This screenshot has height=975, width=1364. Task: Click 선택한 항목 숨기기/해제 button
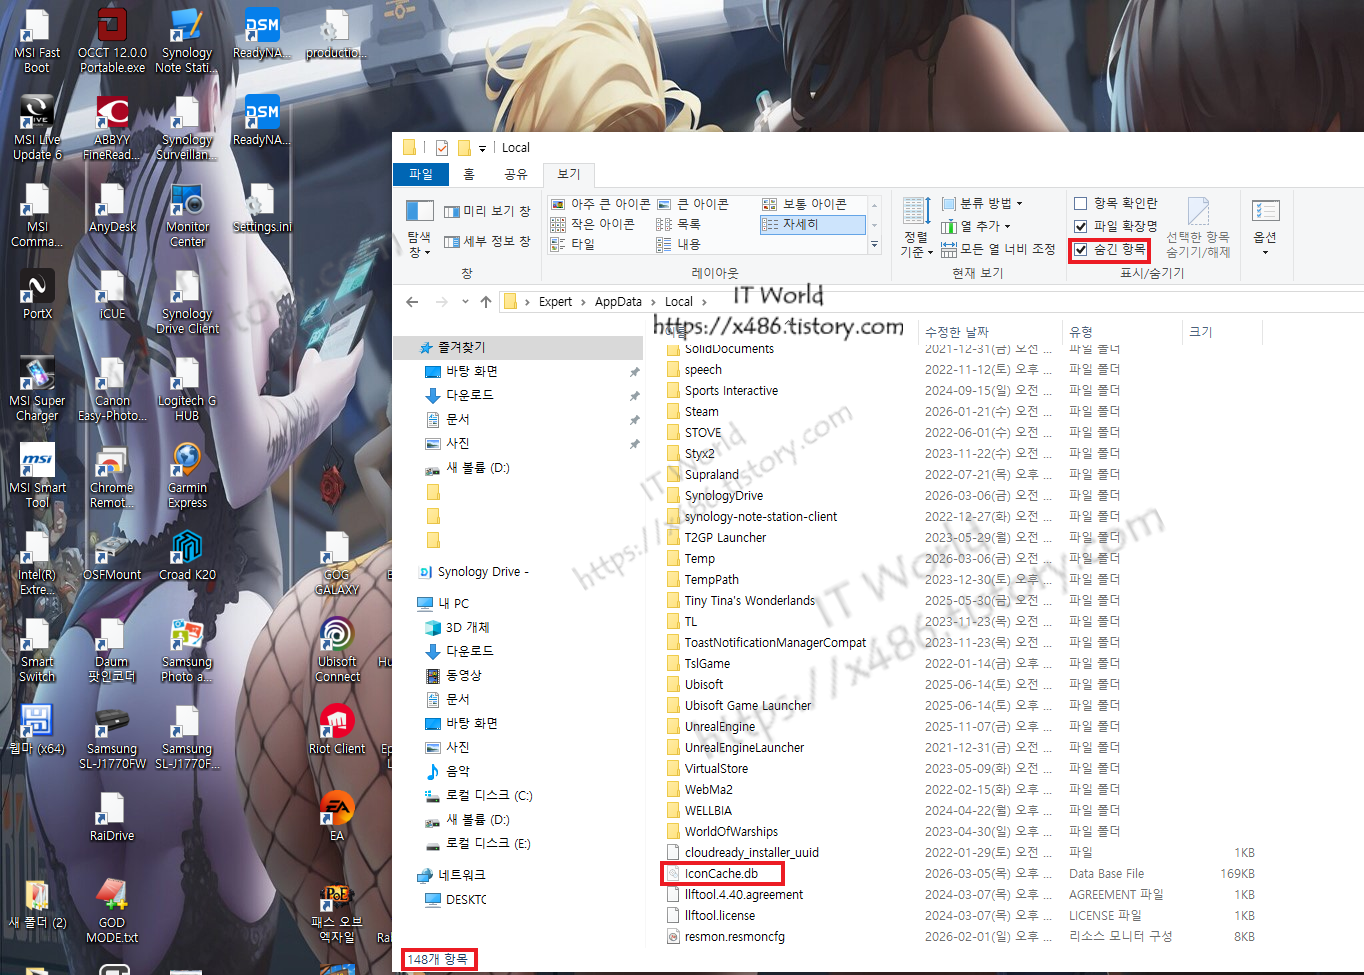click(1198, 228)
